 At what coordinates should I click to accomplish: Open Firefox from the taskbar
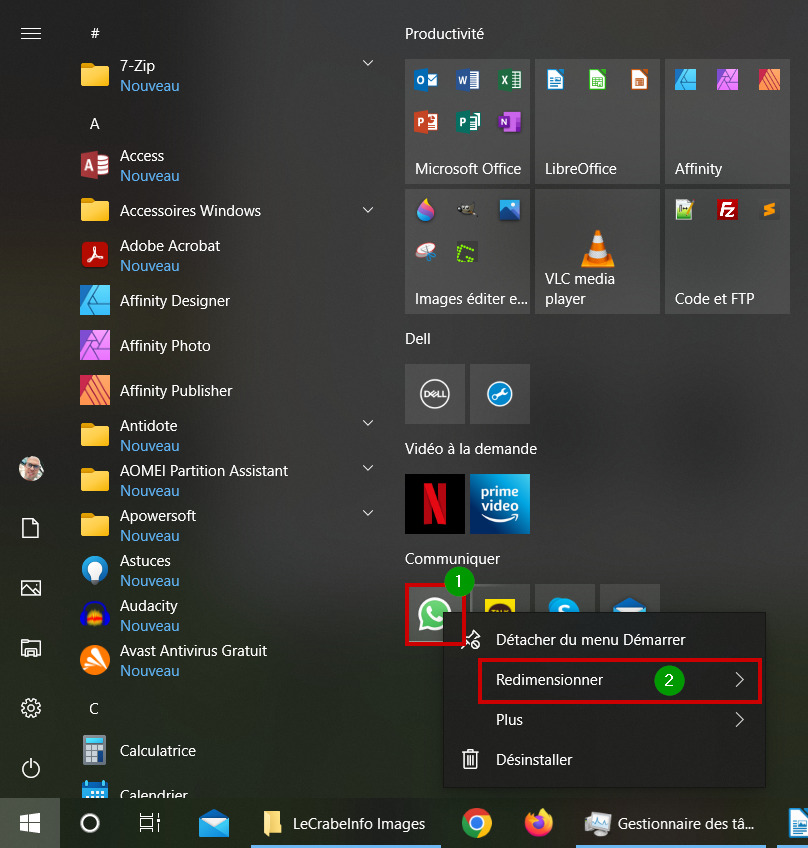point(539,823)
